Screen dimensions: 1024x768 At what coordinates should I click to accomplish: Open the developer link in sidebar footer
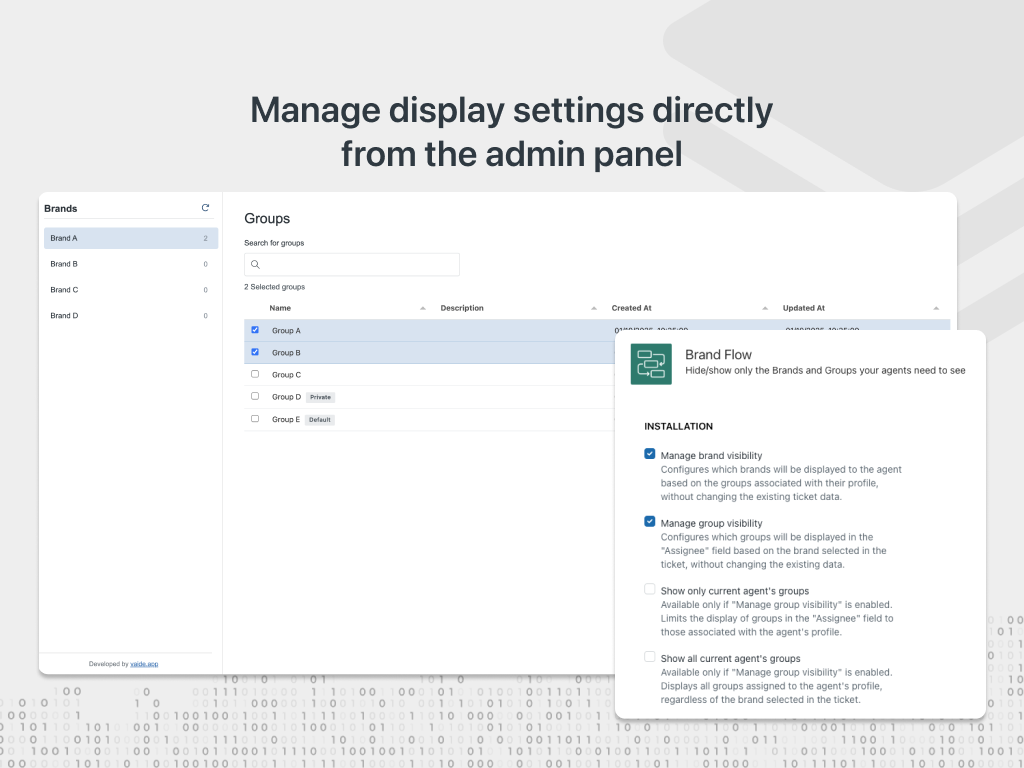(x=145, y=664)
